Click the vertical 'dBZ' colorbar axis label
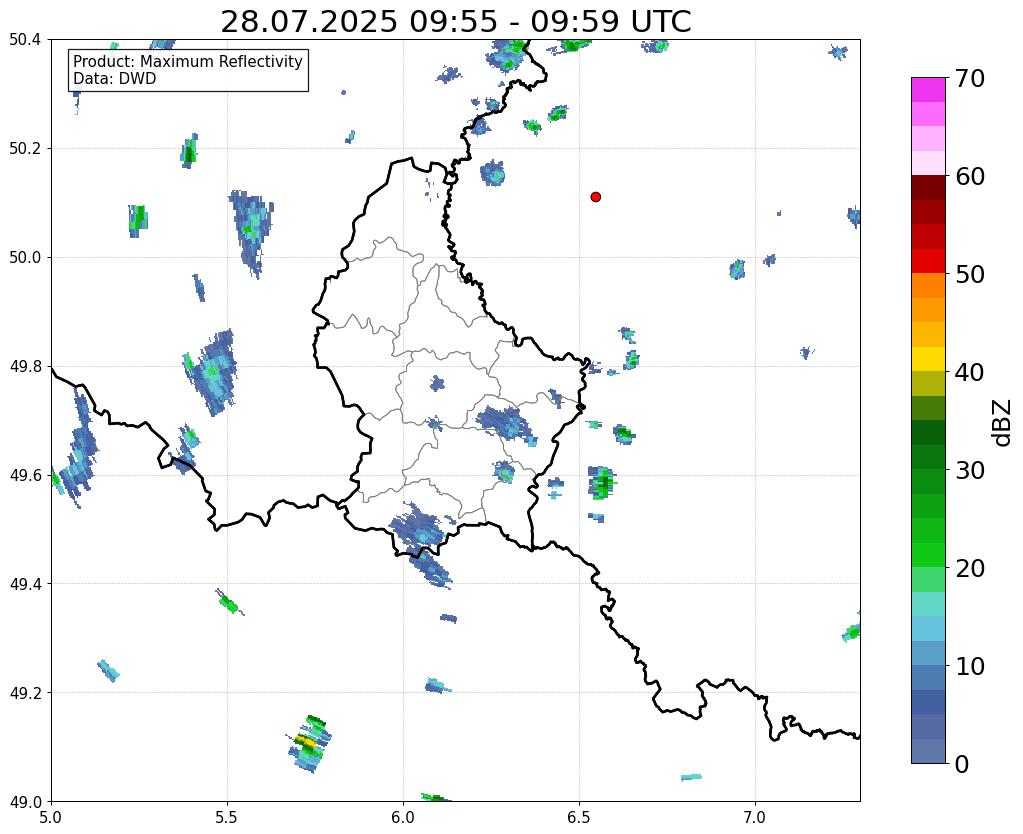1023x834 pixels. tap(1003, 423)
